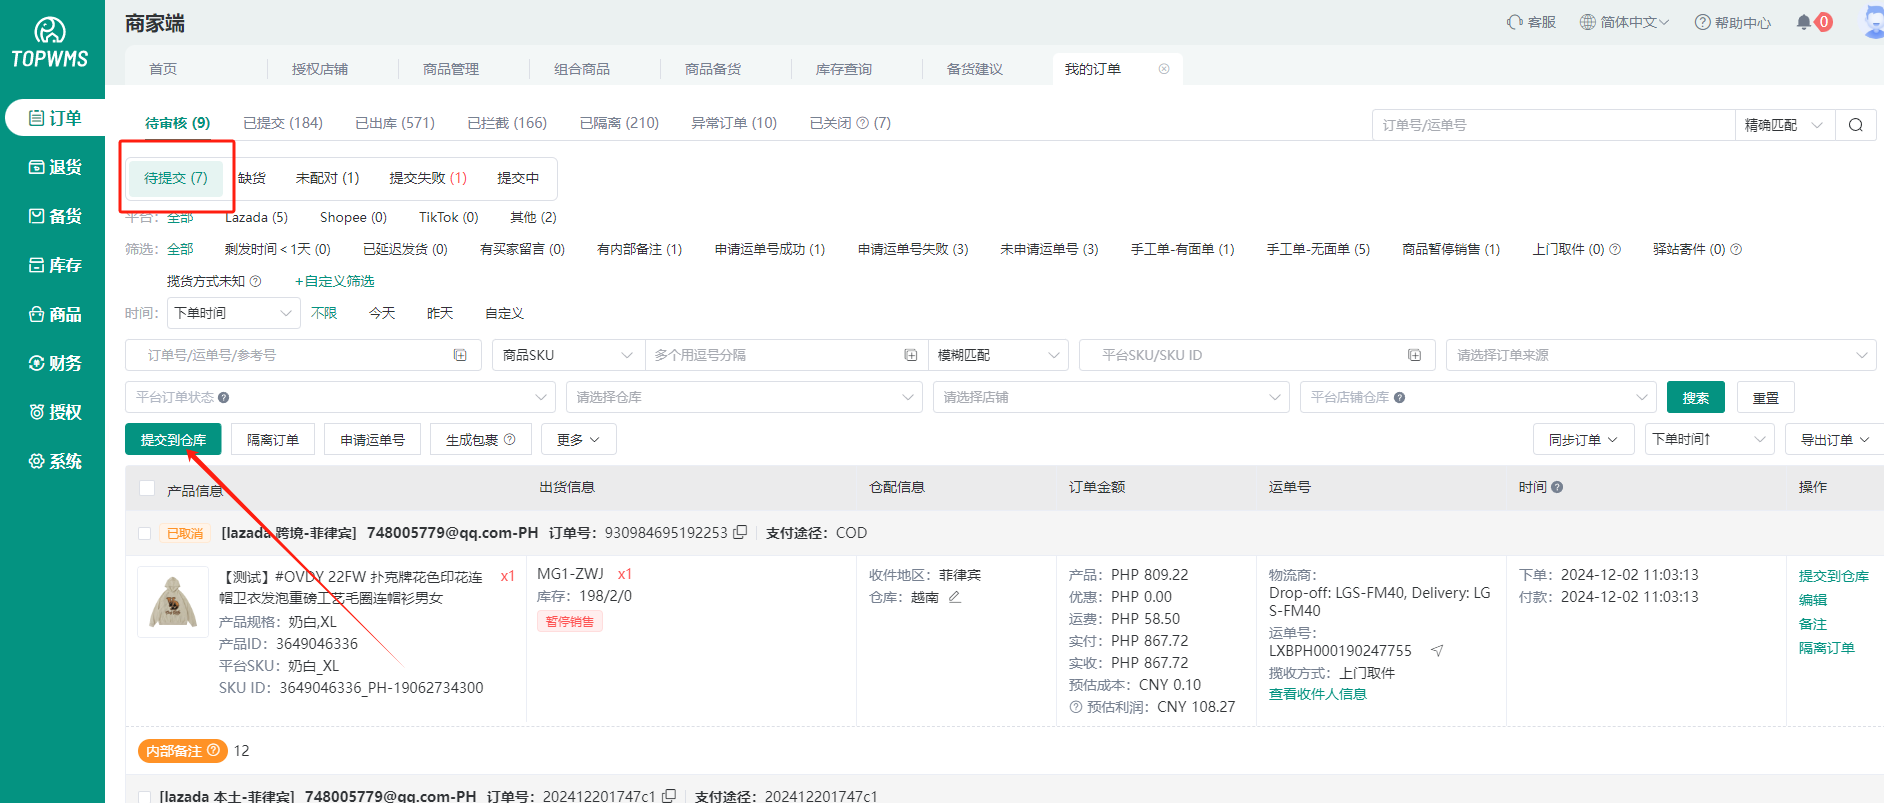
Task: Click 已关闭 help question icon
Action: tap(862, 123)
